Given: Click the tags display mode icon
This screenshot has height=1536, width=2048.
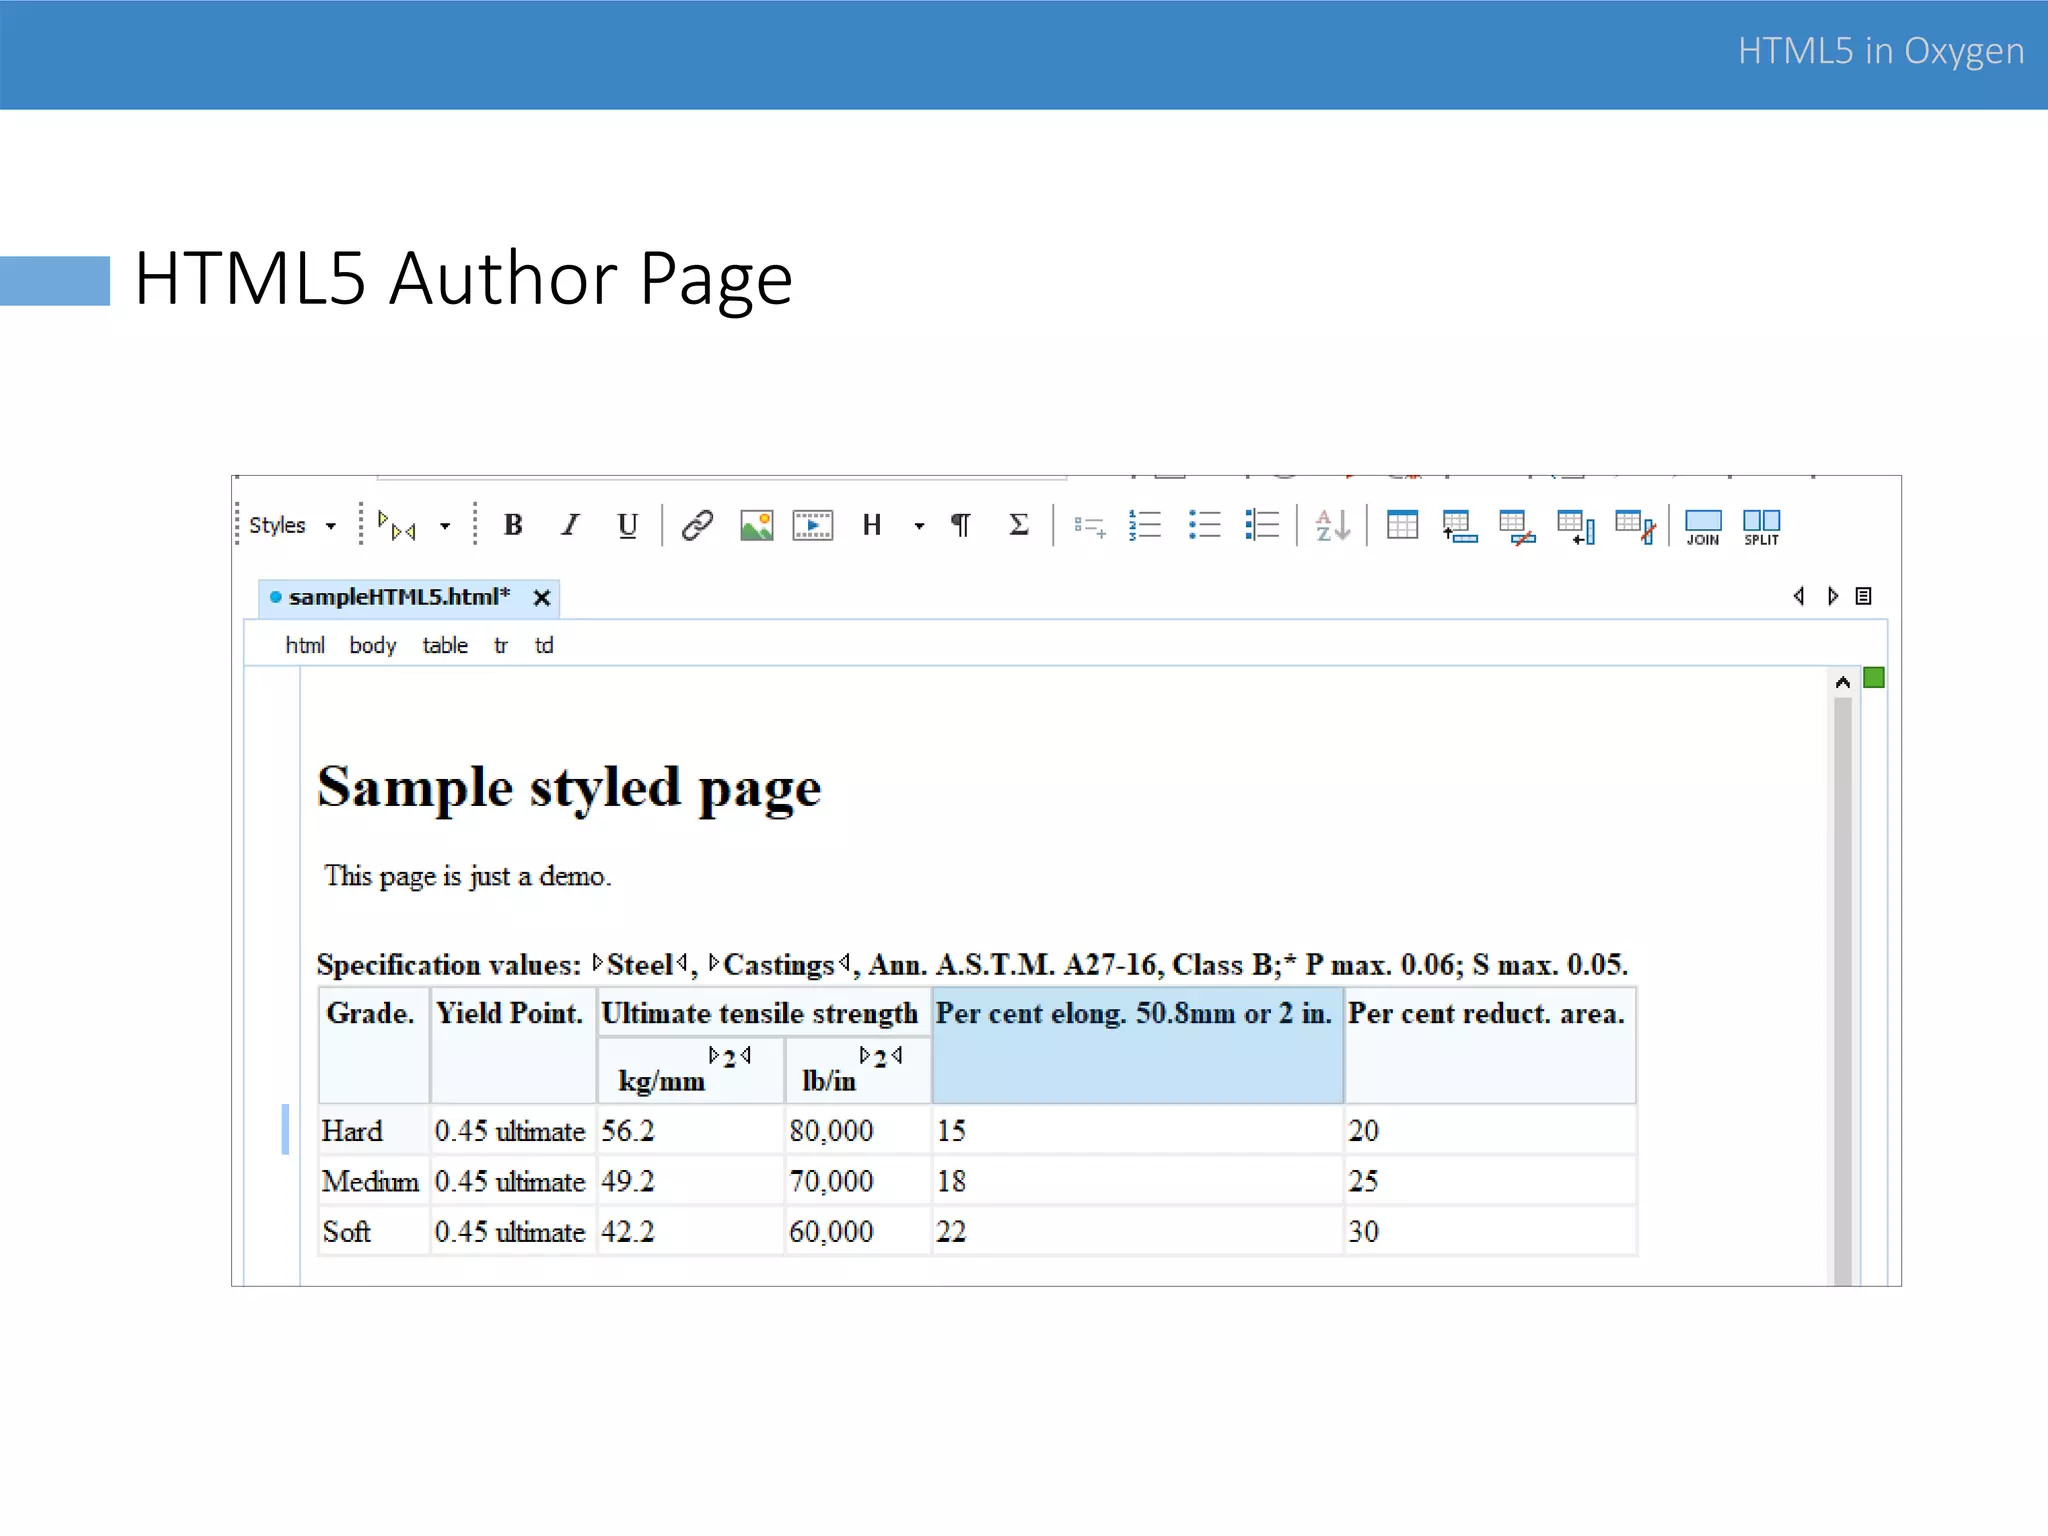Looking at the screenshot, I should click(396, 525).
